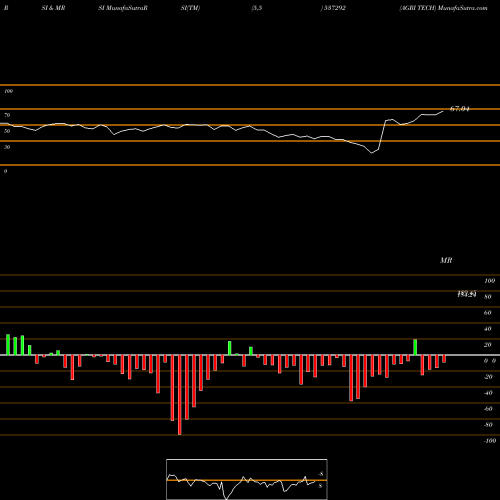
Task: Click the '(5,5' parameter text in the header
Action: click(x=257, y=8)
